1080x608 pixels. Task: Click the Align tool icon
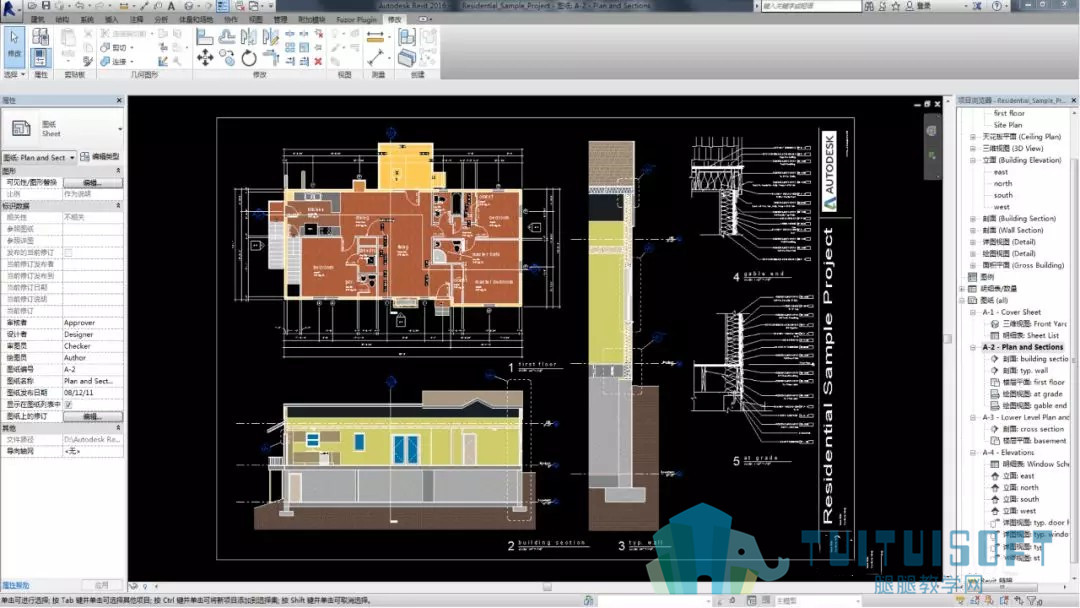click(205, 37)
